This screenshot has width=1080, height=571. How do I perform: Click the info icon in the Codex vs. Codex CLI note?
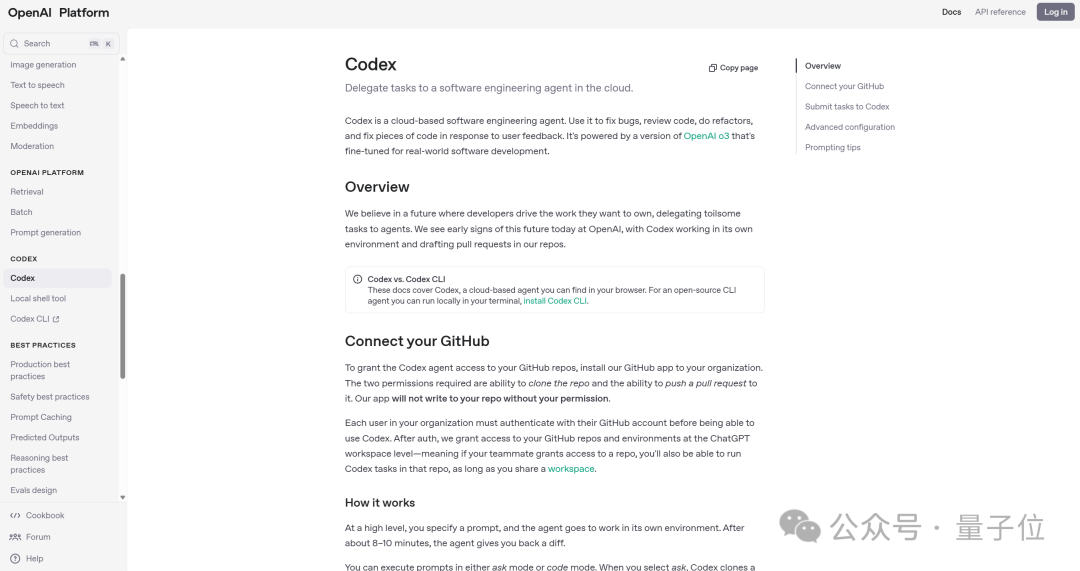point(358,279)
